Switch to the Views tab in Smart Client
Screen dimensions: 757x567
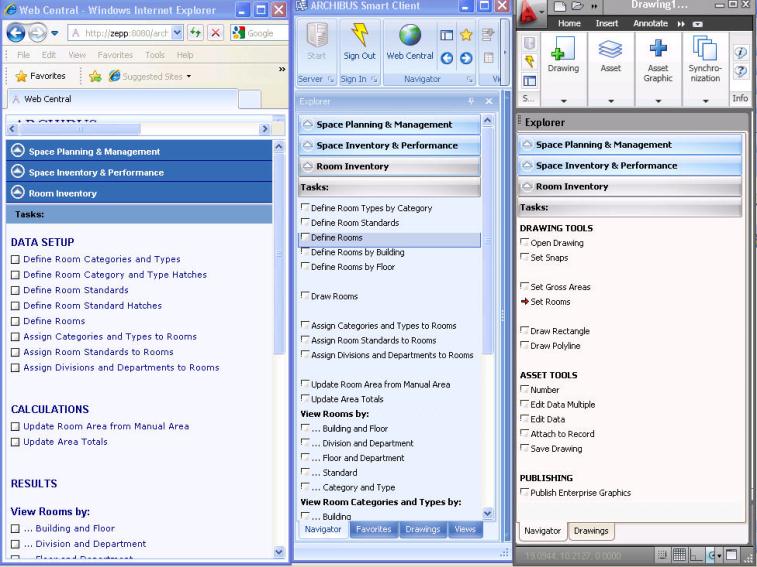(x=465, y=529)
